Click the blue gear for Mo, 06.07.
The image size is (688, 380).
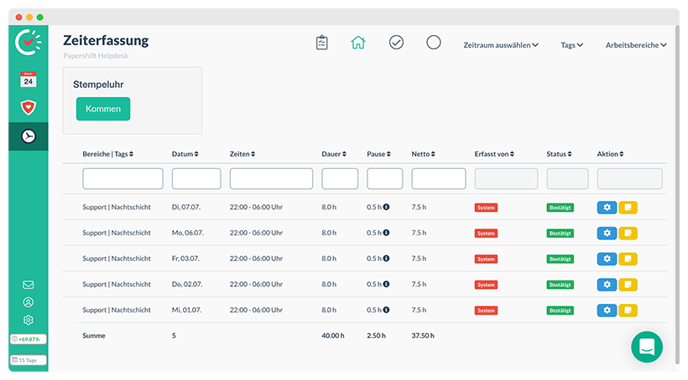pos(607,233)
